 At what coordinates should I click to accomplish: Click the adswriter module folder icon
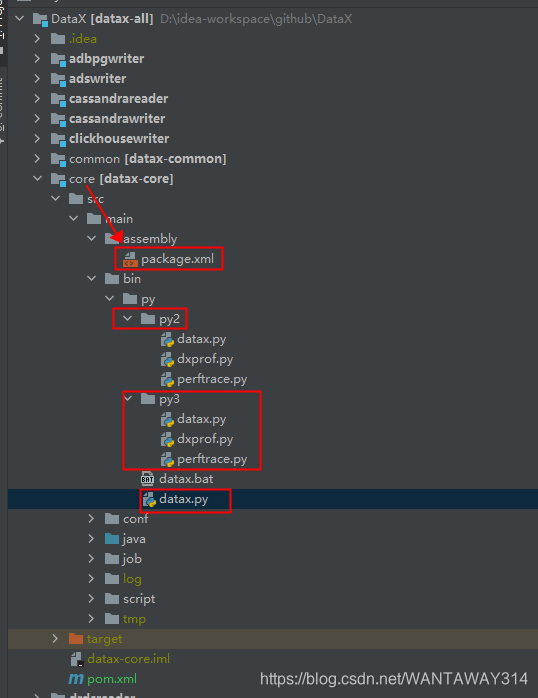point(58,79)
